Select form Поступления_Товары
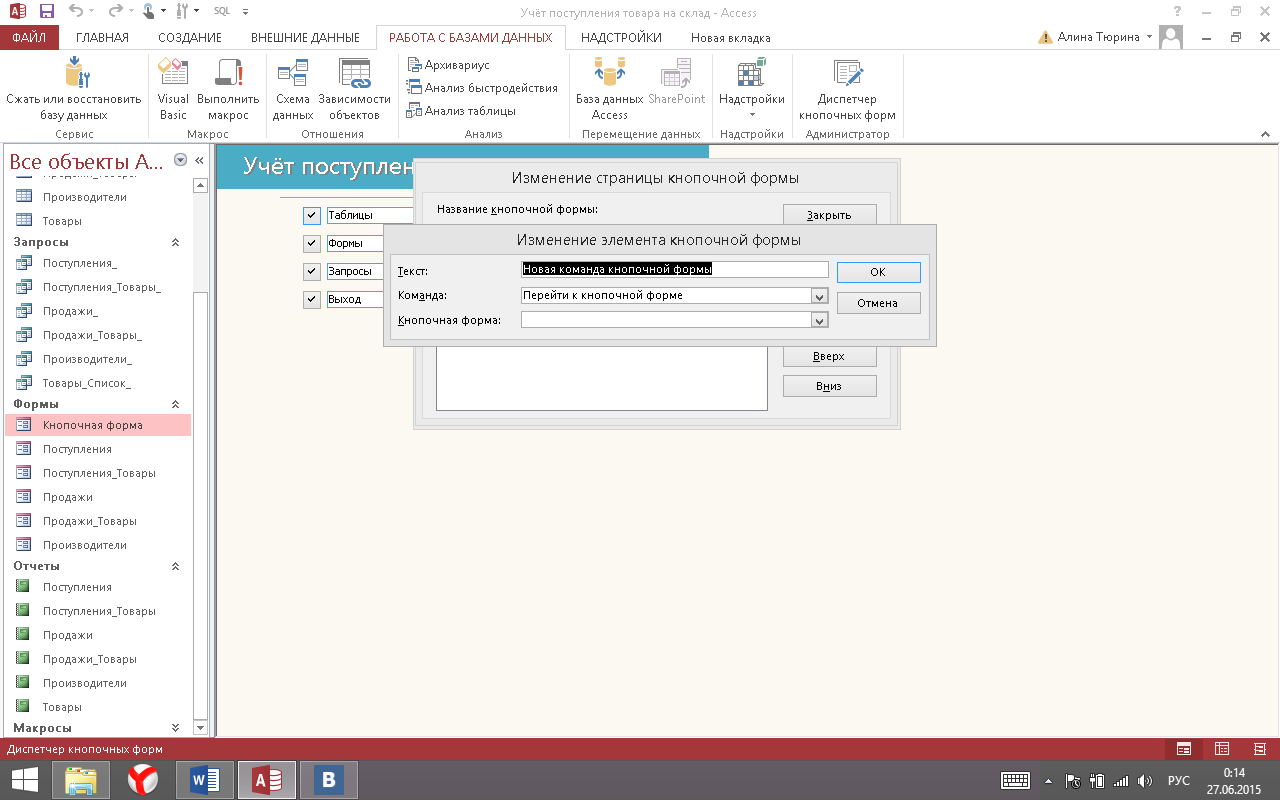This screenshot has height=800, width=1280. [x=98, y=473]
